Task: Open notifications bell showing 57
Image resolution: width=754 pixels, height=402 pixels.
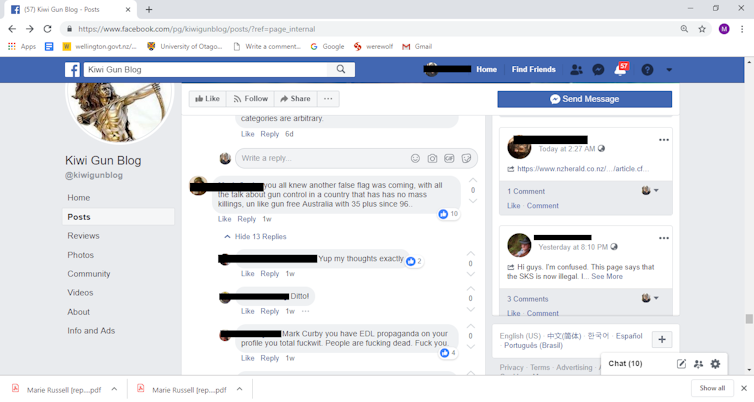Action: [x=621, y=70]
